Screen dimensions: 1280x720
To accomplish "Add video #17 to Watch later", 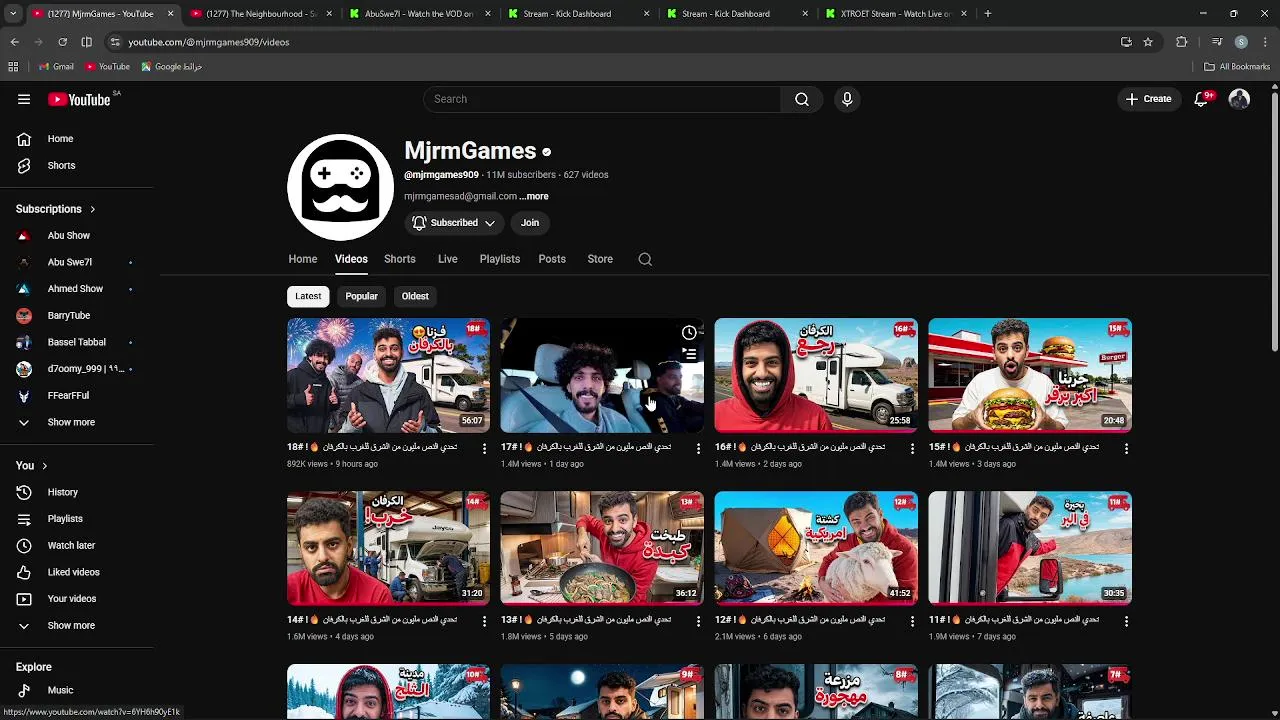I will coord(689,333).
